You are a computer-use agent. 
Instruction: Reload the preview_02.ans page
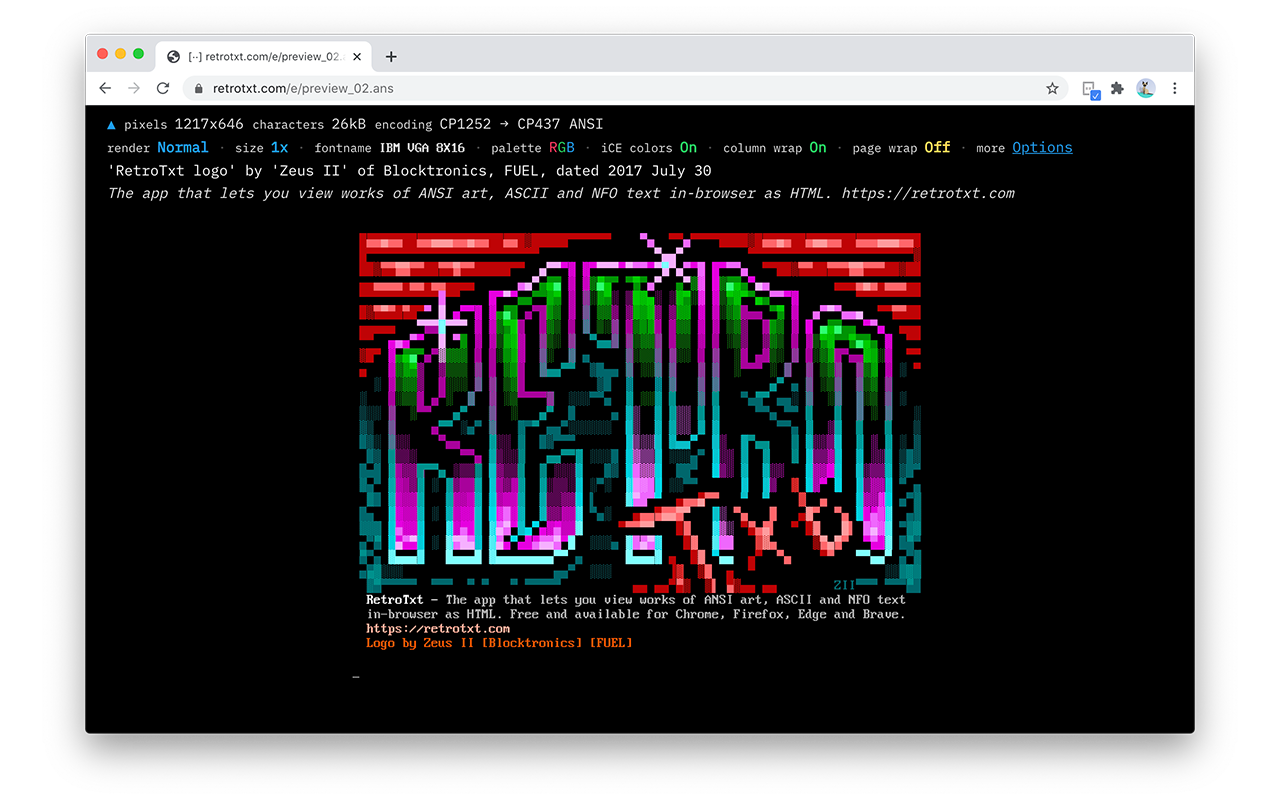point(163,88)
